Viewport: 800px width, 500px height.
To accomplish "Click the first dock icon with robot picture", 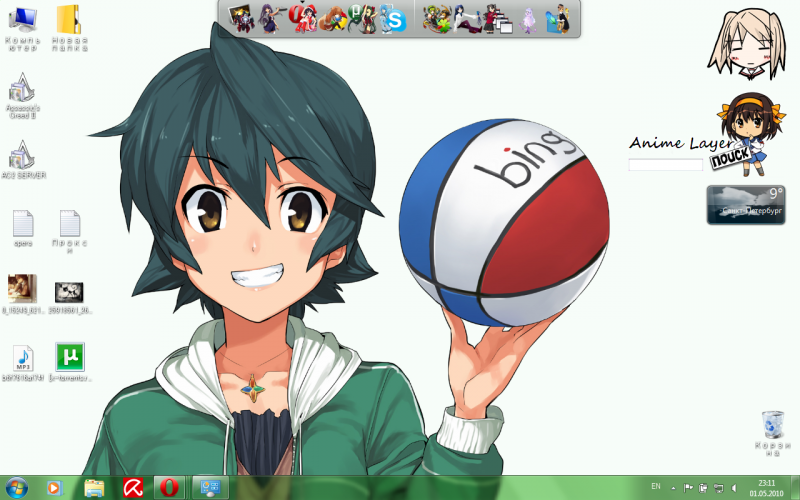I will click(241, 19).
